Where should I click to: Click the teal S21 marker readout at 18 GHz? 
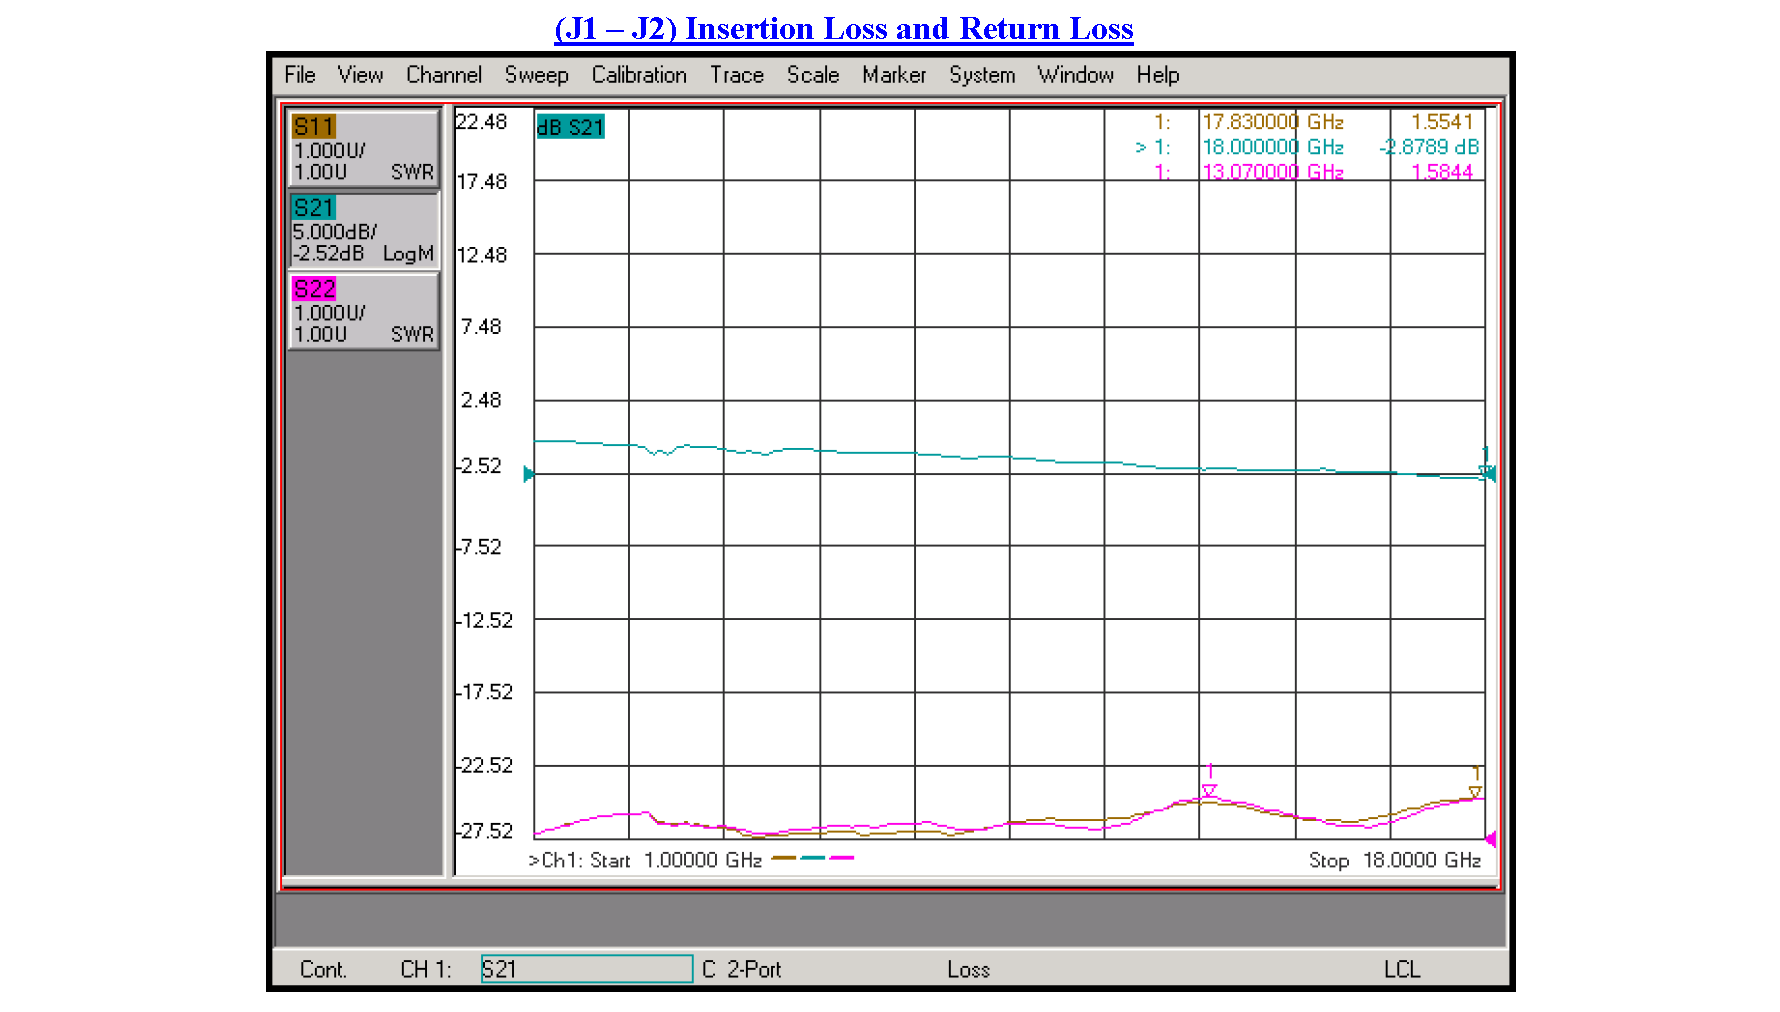[x=1300, y=146]
